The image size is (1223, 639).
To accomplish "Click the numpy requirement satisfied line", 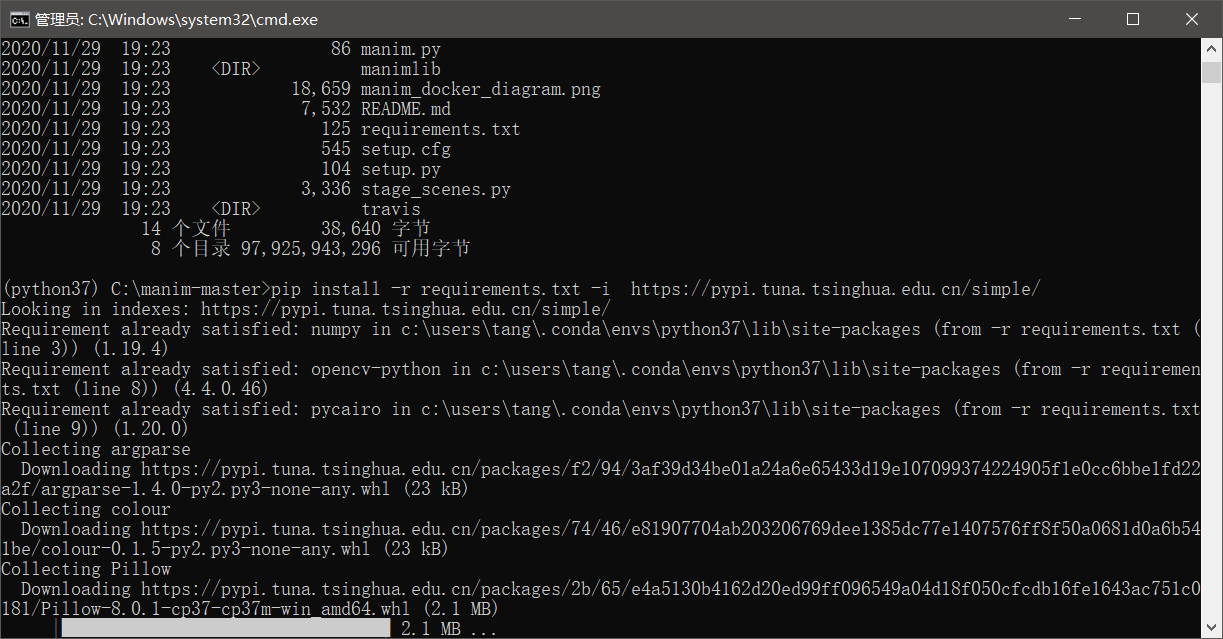I will click(600, 339).
